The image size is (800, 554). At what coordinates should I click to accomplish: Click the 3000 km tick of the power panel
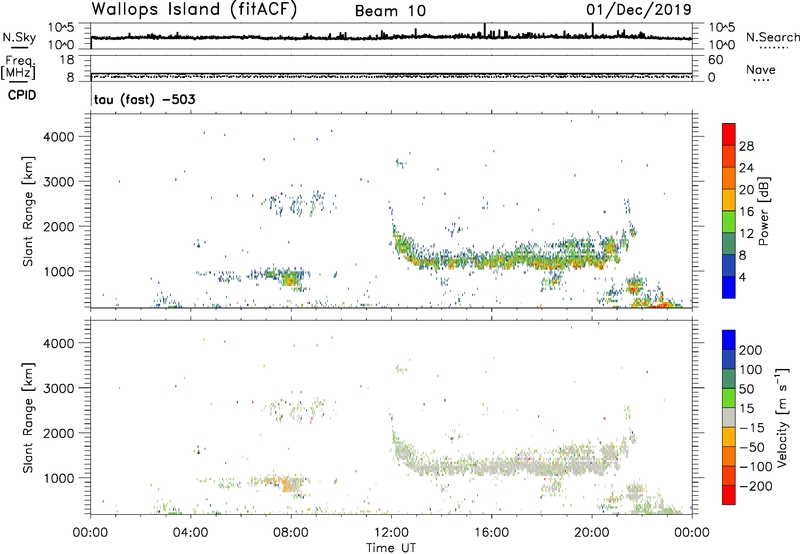pyautogui.click(x=59, y=182)
